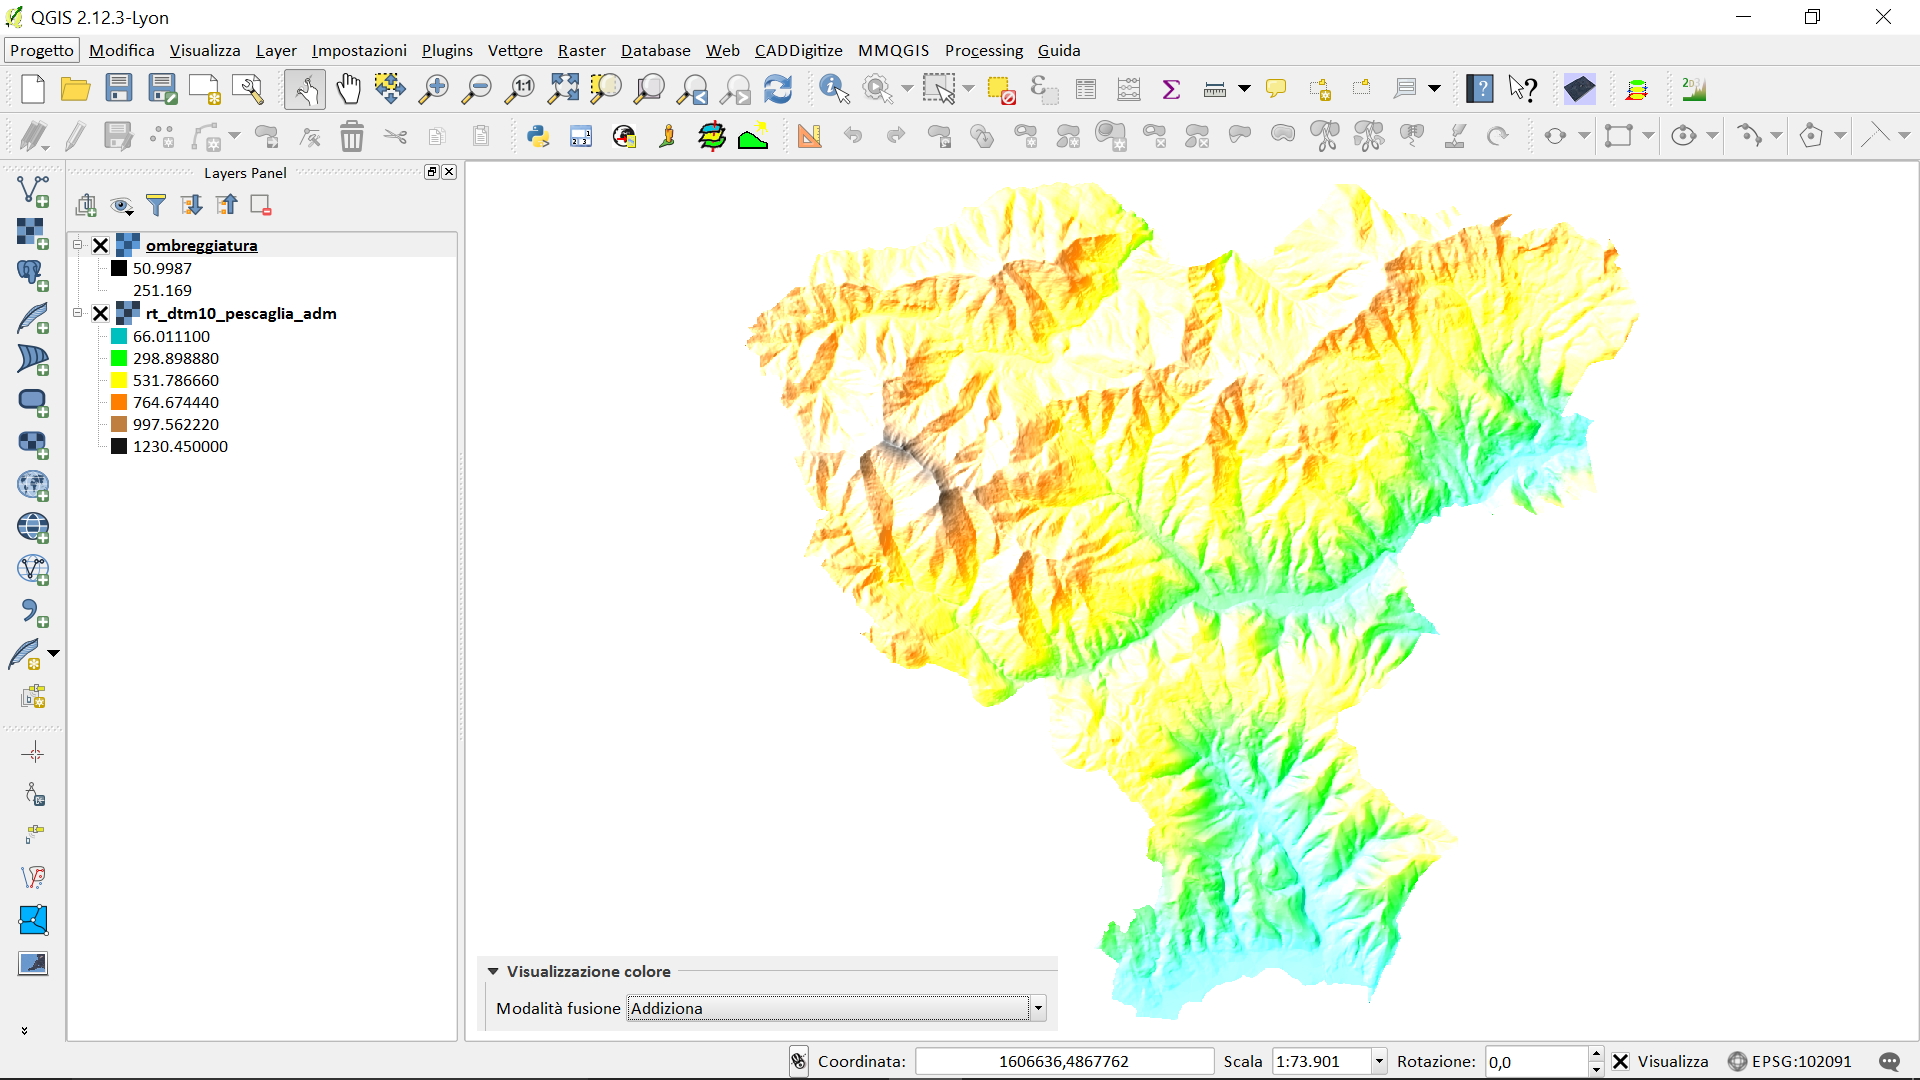Open the Scala scale dropdown

(1379, 1061)
